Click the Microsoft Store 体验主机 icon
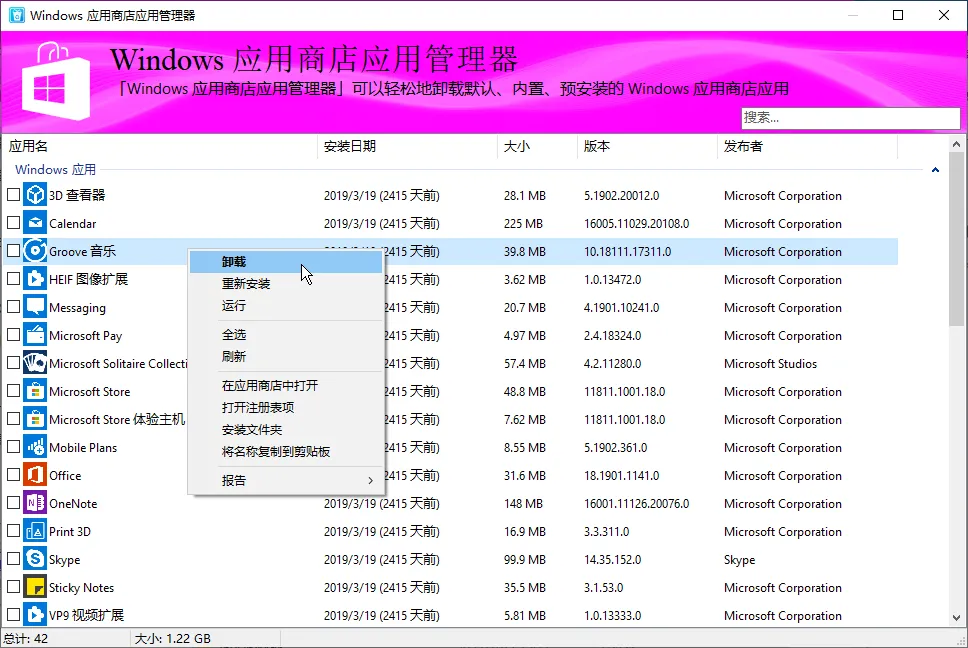 (35, 419)
